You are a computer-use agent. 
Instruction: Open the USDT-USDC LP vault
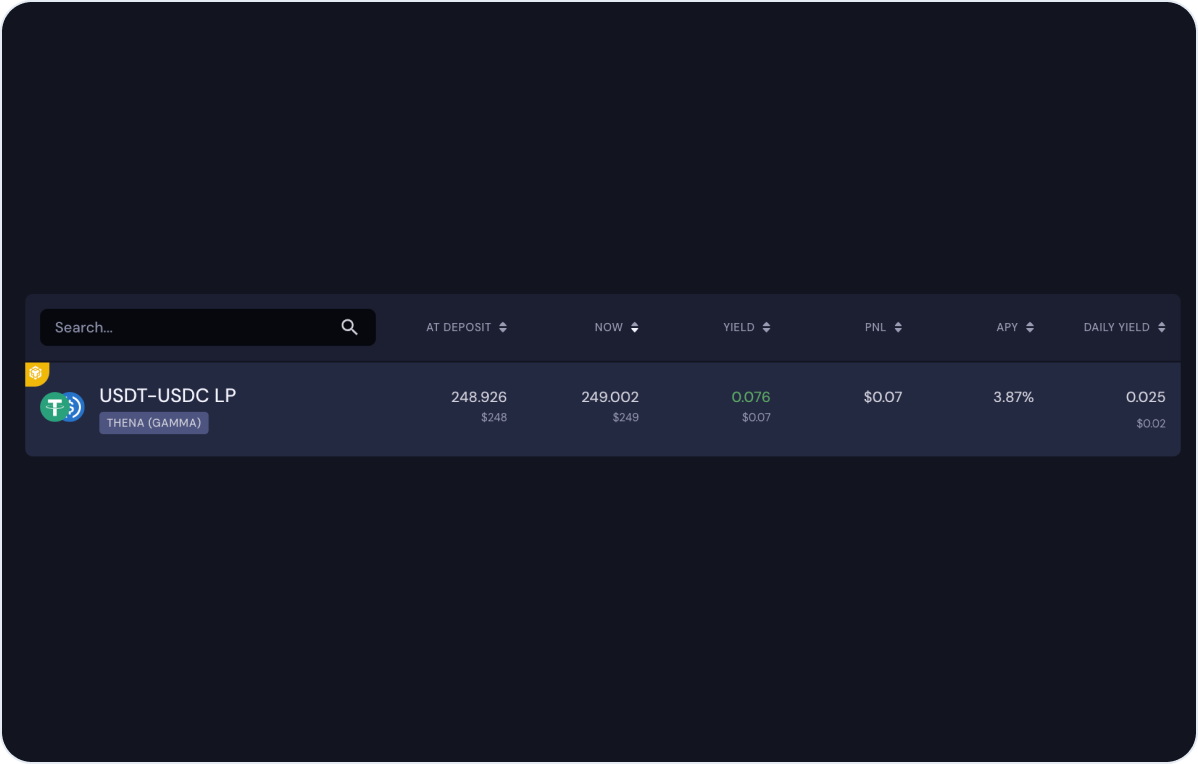167,395
